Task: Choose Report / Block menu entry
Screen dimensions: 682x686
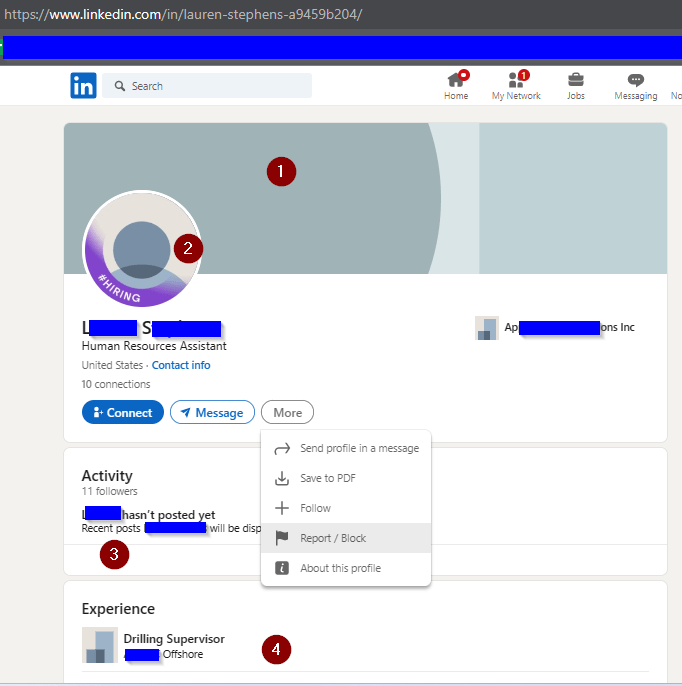Action: click(333, 538)
